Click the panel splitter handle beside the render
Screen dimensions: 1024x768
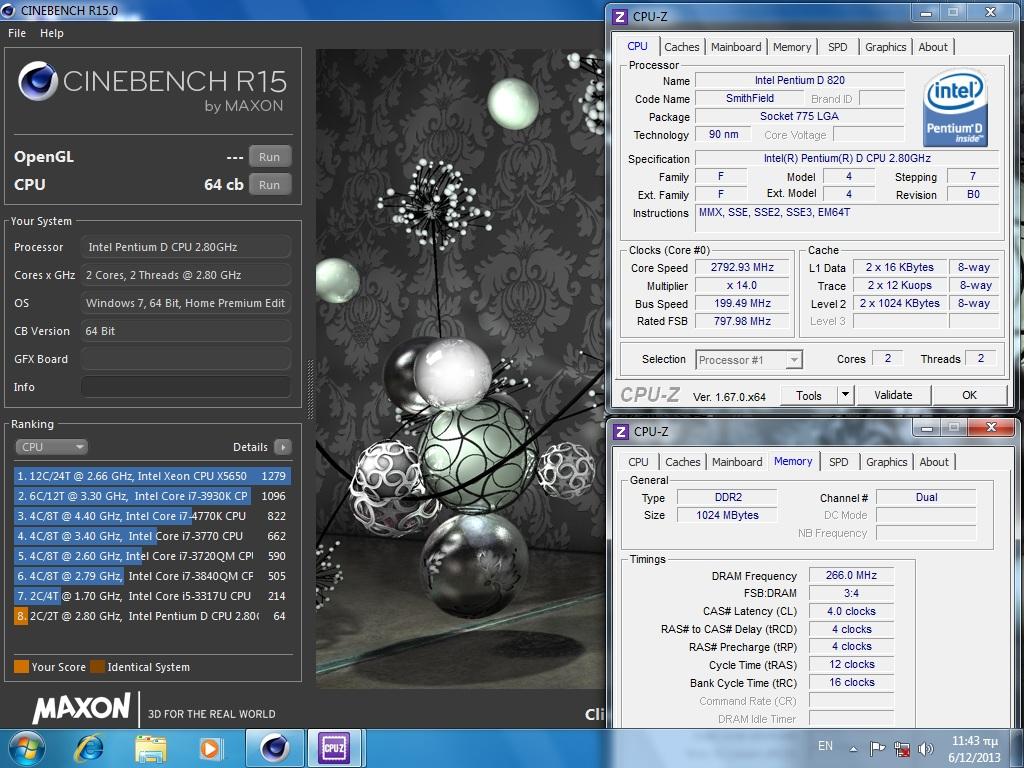pyautogui.click(x=310, y=389)
